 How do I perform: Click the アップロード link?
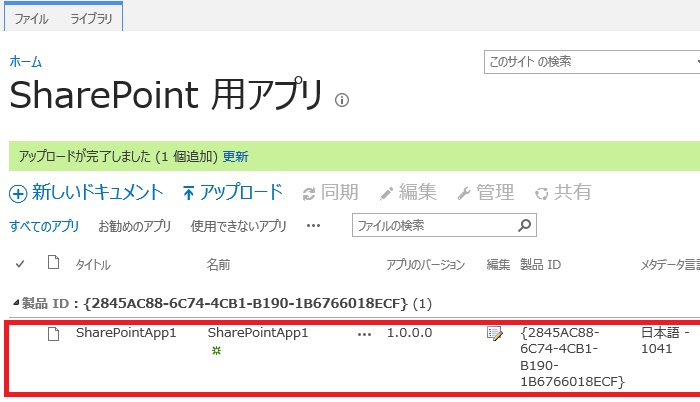coord(241,193)
